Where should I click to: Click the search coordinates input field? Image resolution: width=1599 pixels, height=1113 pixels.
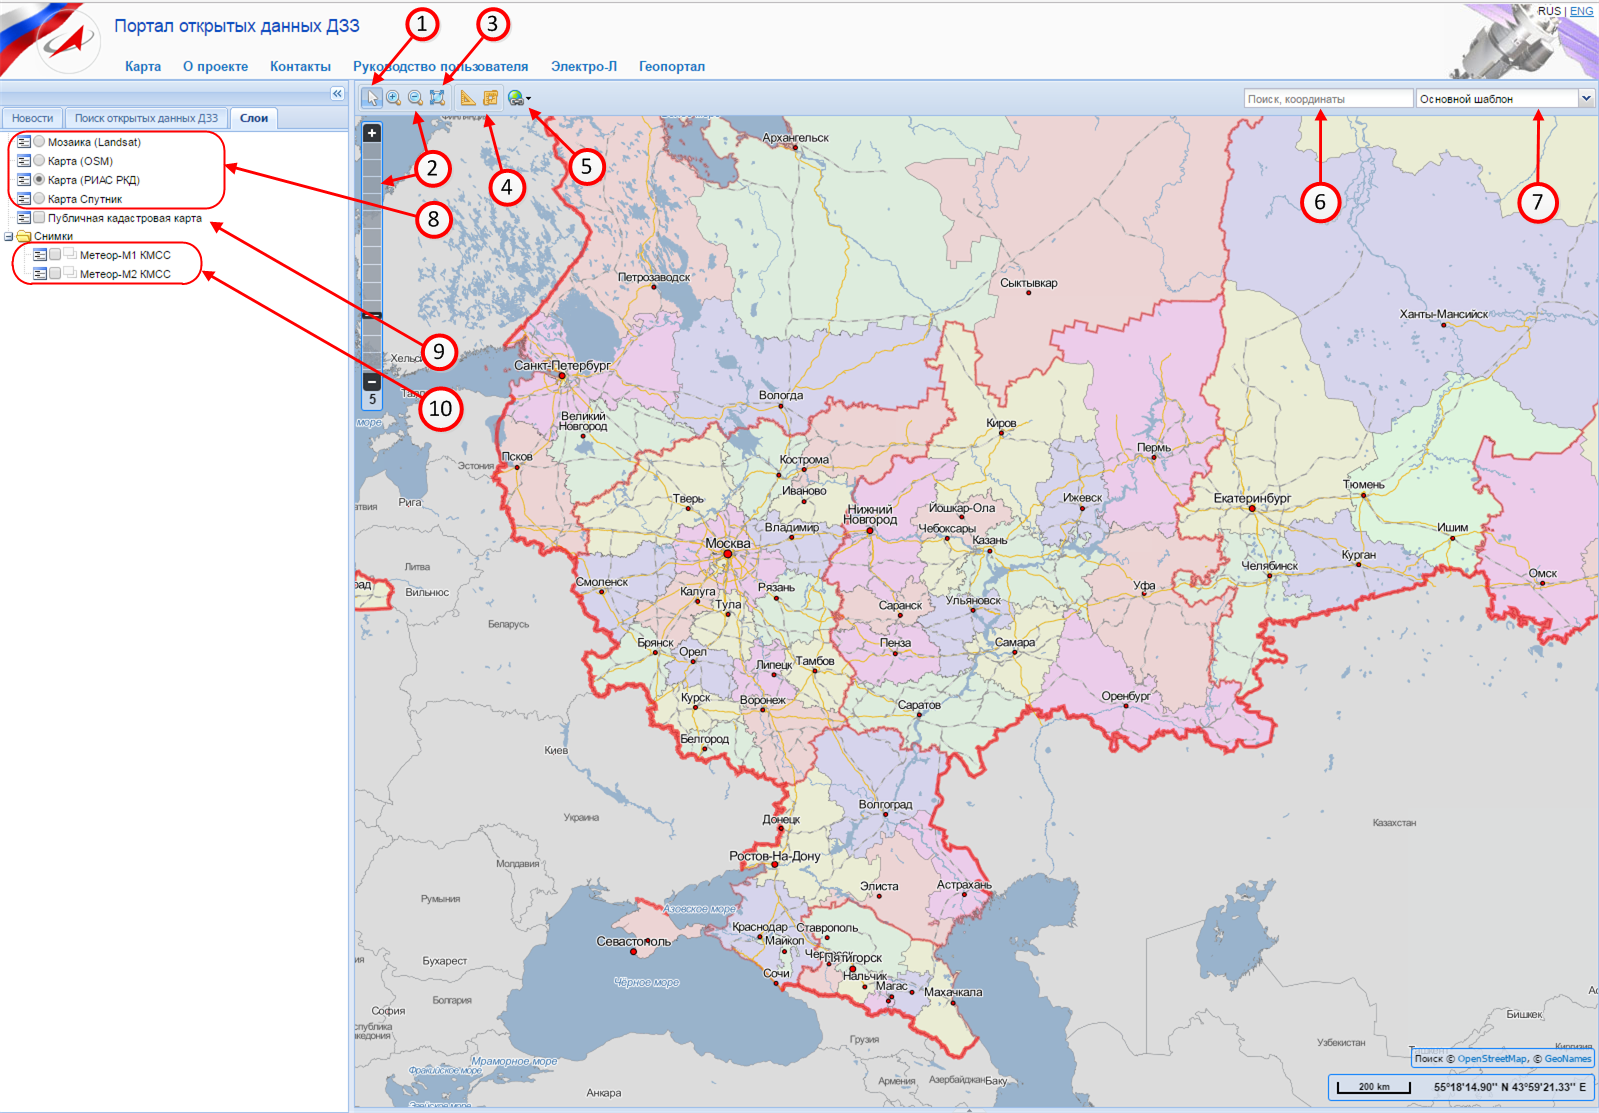(1327, 99)
